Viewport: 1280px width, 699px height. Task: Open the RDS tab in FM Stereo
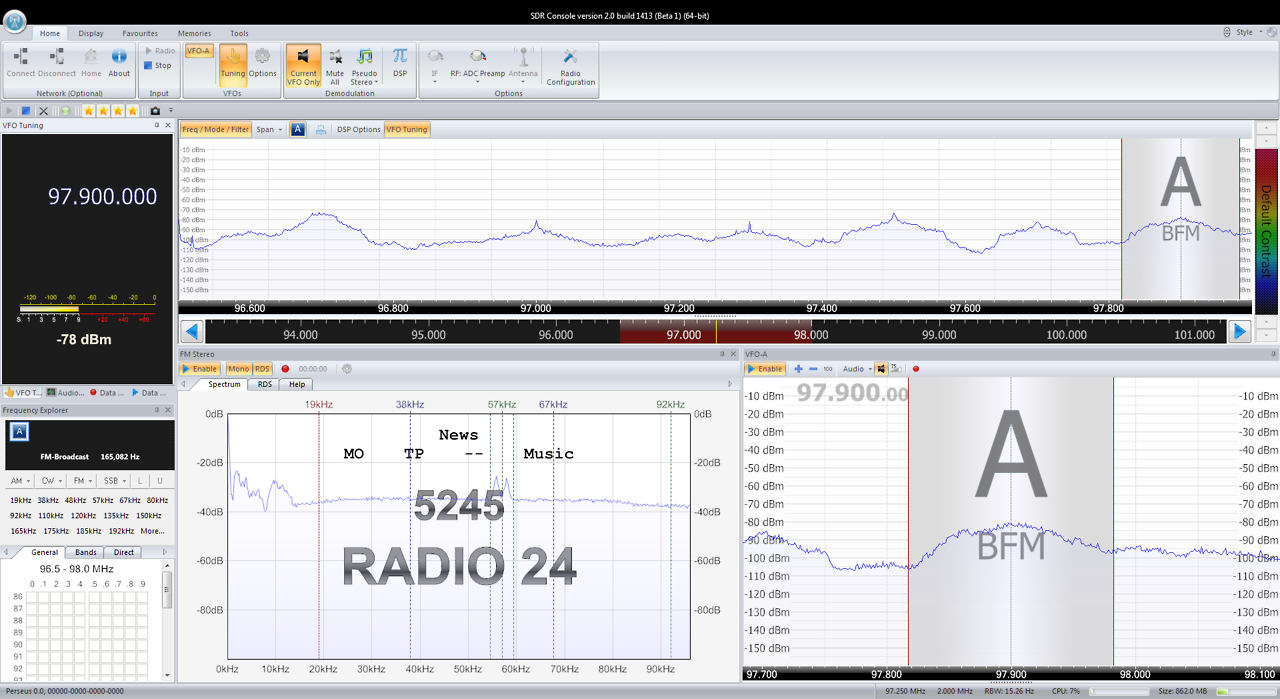(264, 384)
